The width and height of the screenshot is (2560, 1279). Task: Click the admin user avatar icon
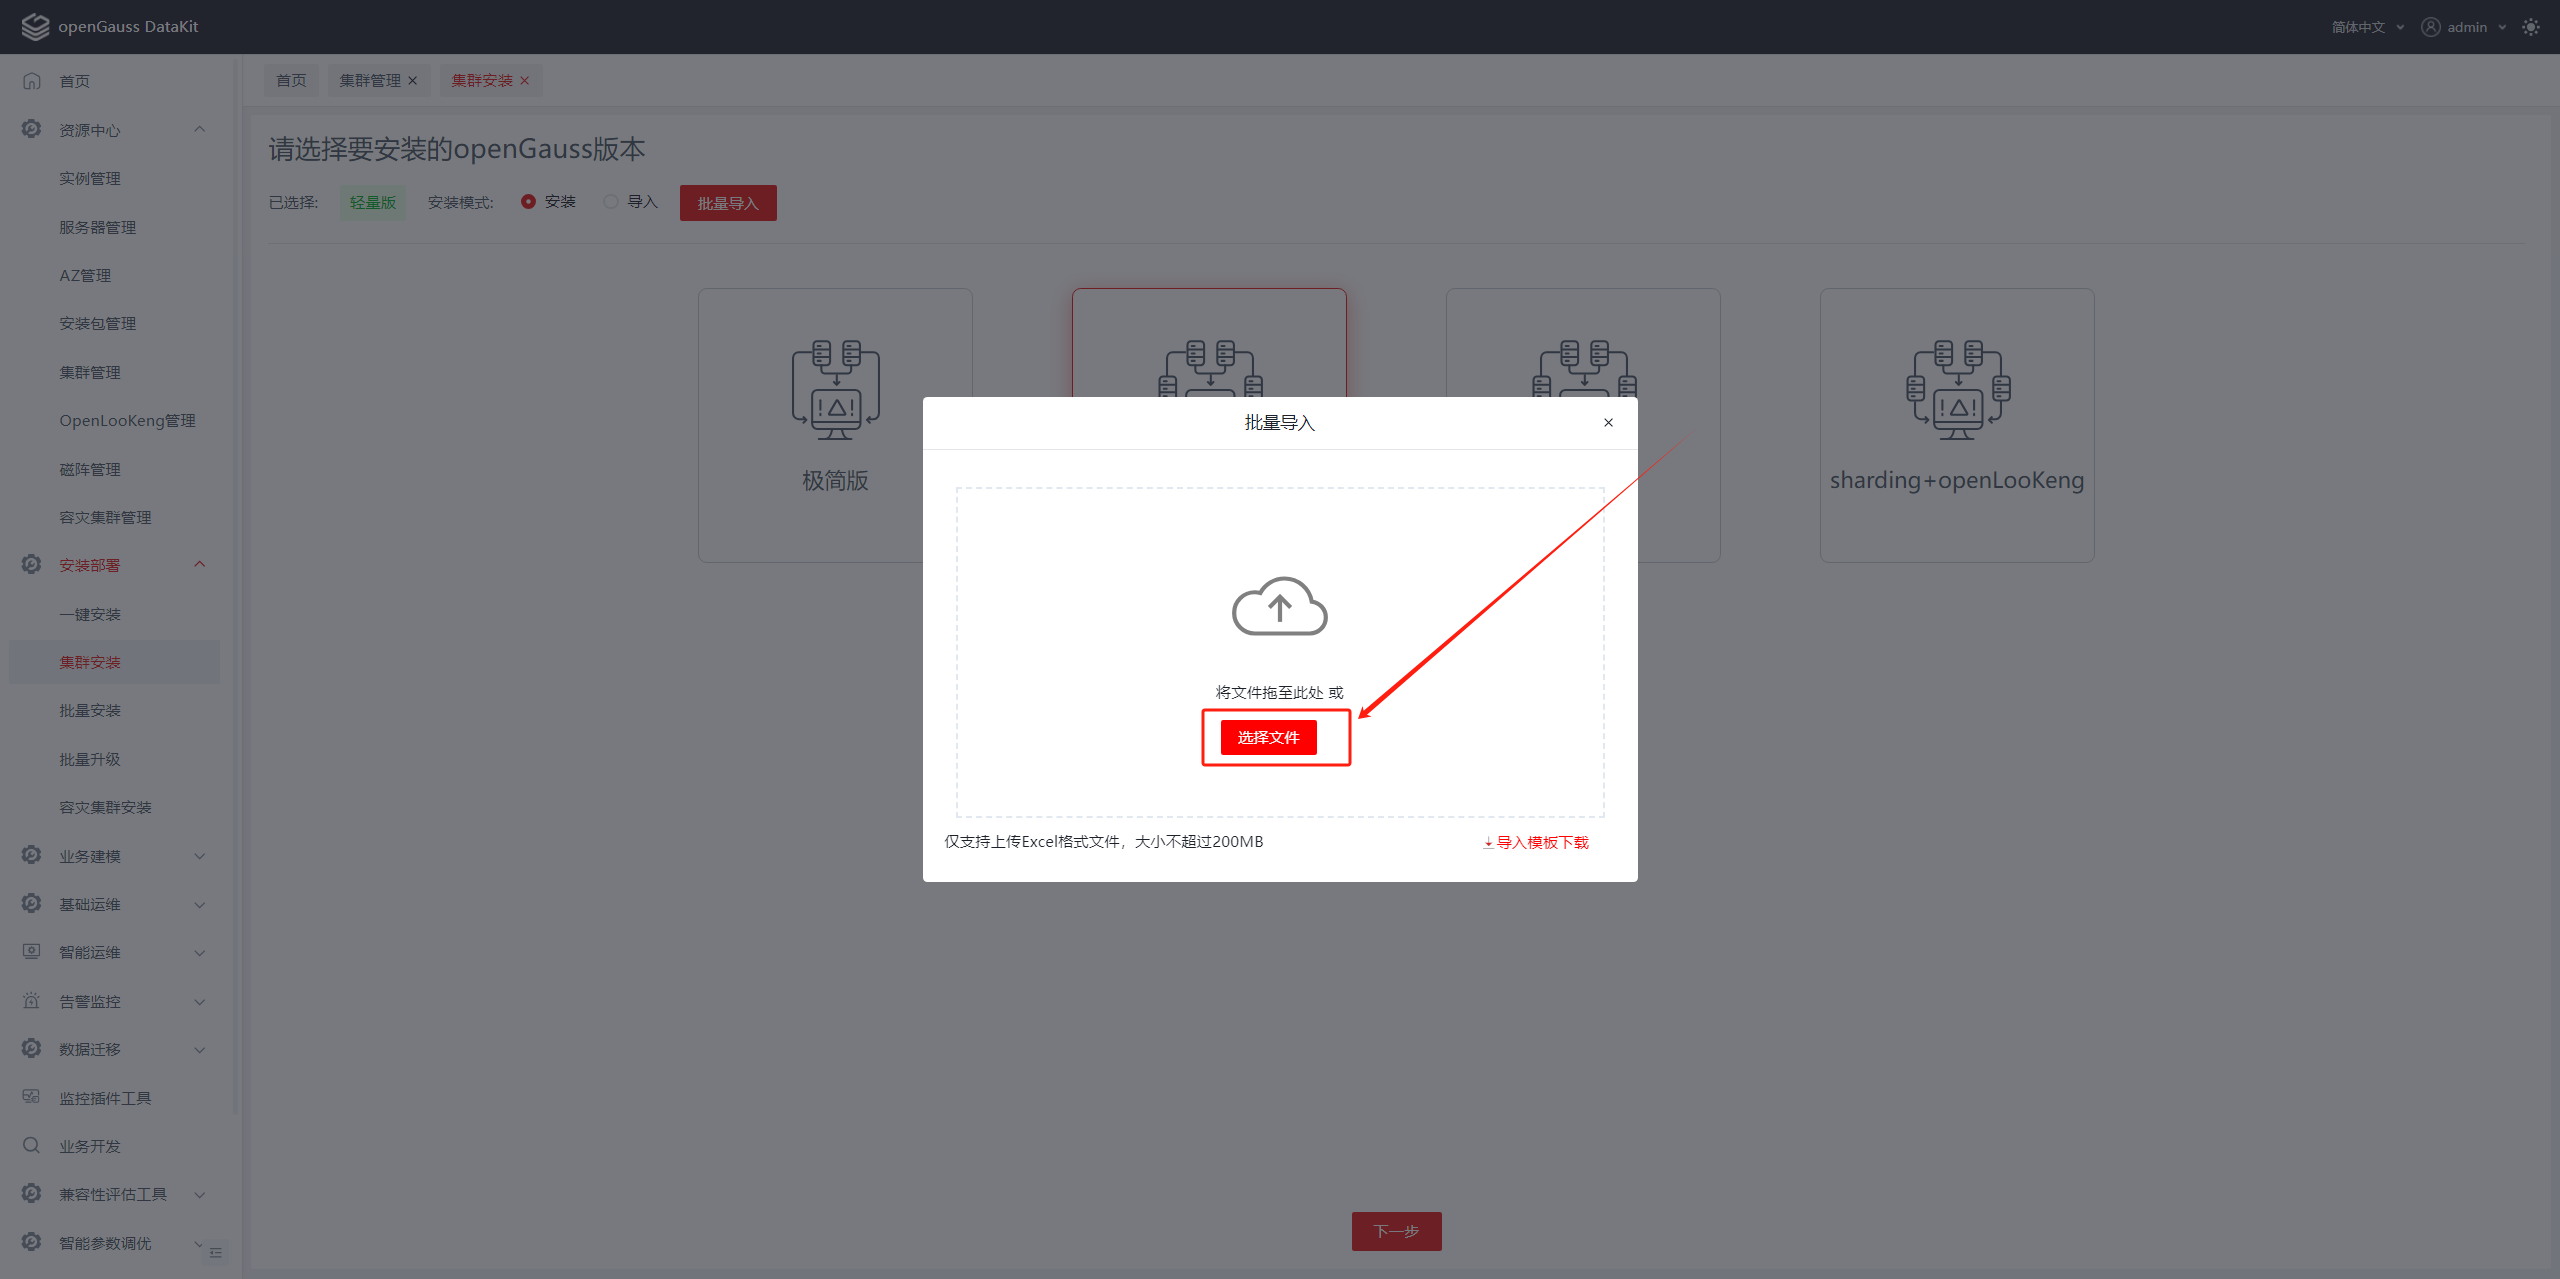pos(2430,27)
